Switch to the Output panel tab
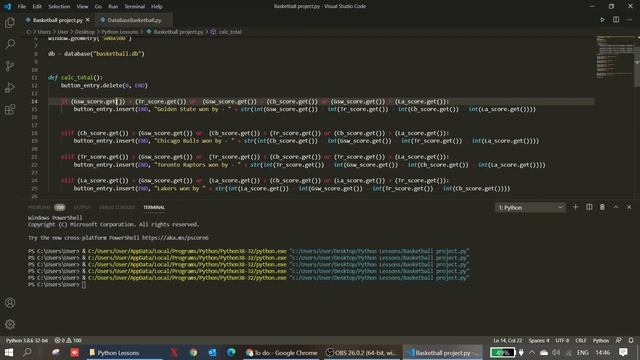 (82, 207)
